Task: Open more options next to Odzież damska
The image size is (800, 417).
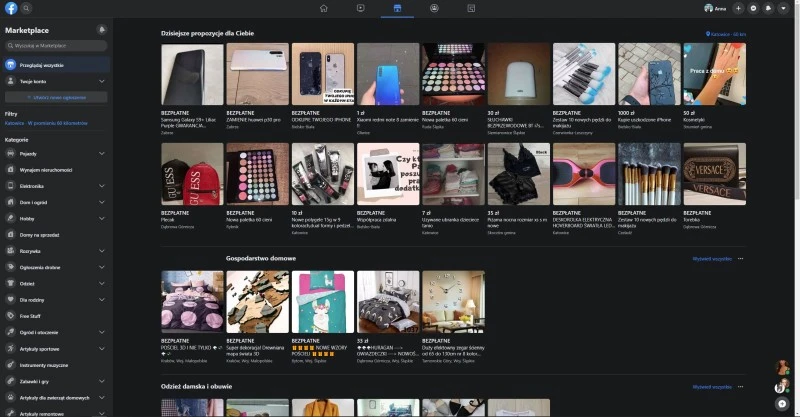Action: pos(740,387)
